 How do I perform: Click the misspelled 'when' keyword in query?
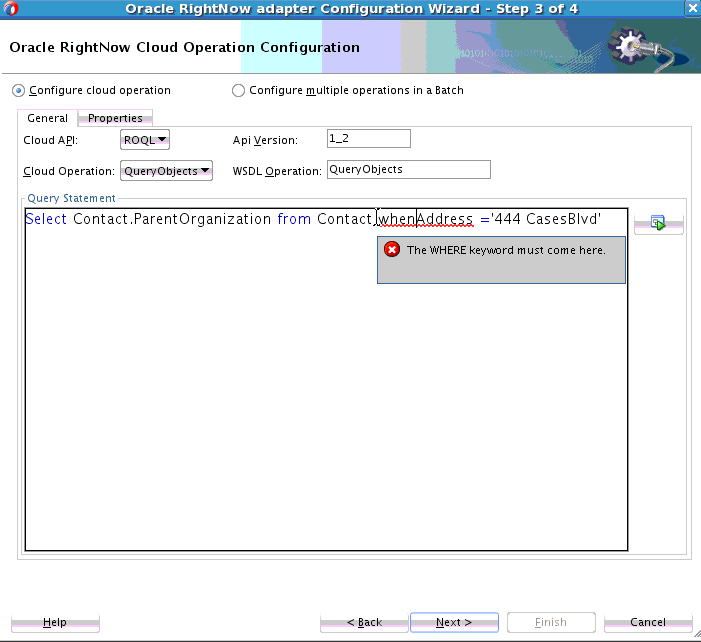(397, 219)
